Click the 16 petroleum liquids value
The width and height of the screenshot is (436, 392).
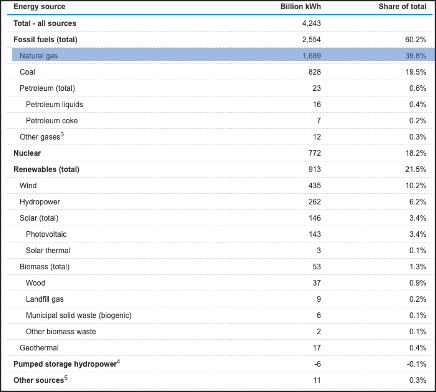pyautogui.click(x=317, y=105)
